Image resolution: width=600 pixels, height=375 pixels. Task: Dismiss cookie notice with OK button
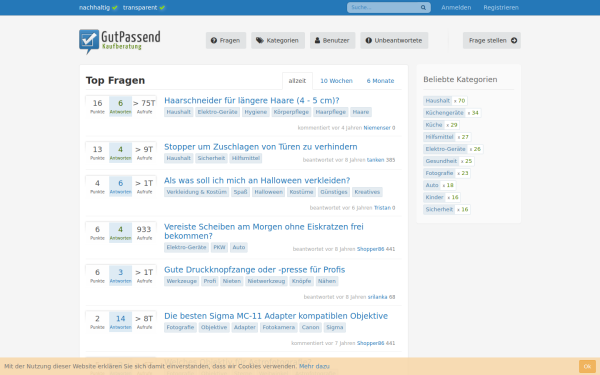587,367
